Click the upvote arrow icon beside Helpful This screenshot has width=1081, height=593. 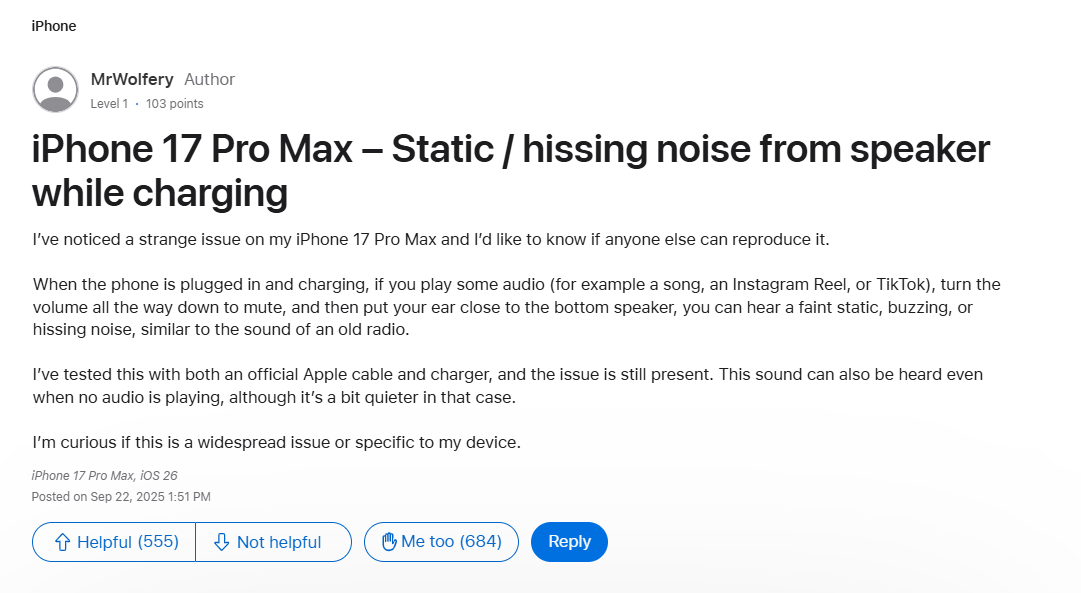62,542
